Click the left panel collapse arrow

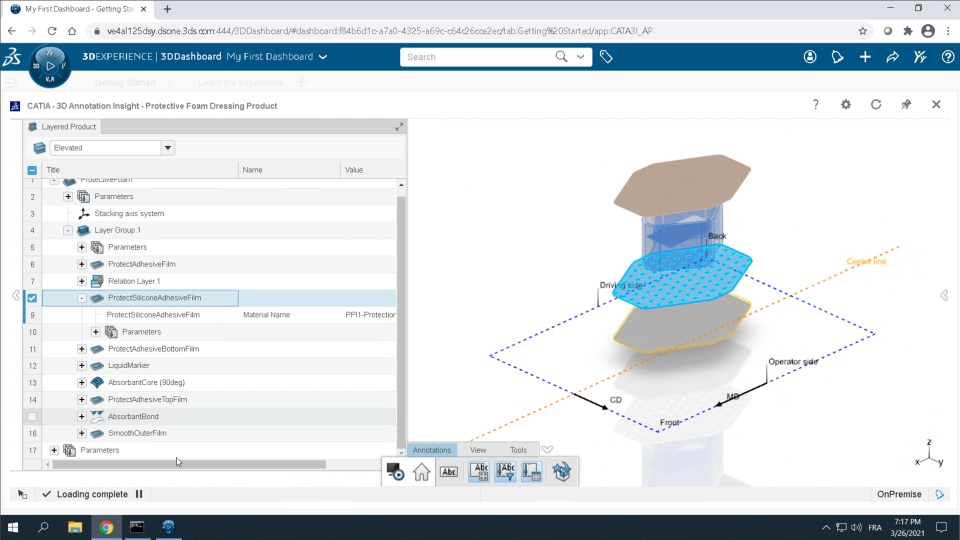[16, 296]
